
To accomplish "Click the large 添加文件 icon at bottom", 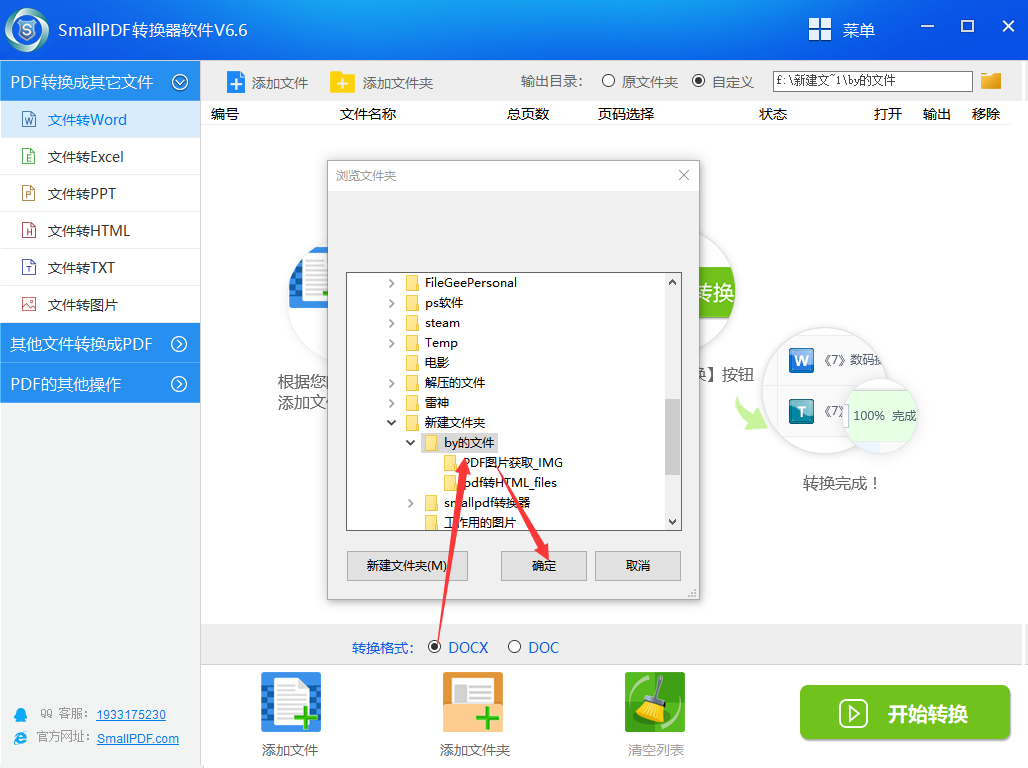I will (x=290, y=702).
